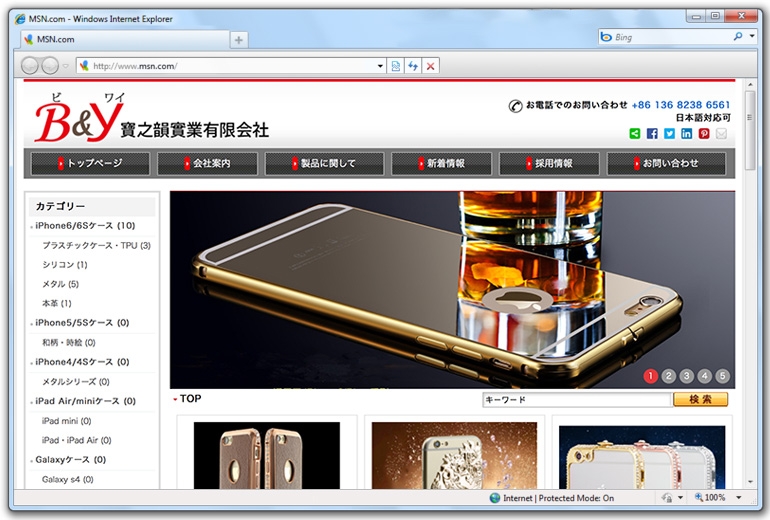The image size is (770, 520).
Task: Open the recent pages dropdown arrow
Action: tap(65, 66)
